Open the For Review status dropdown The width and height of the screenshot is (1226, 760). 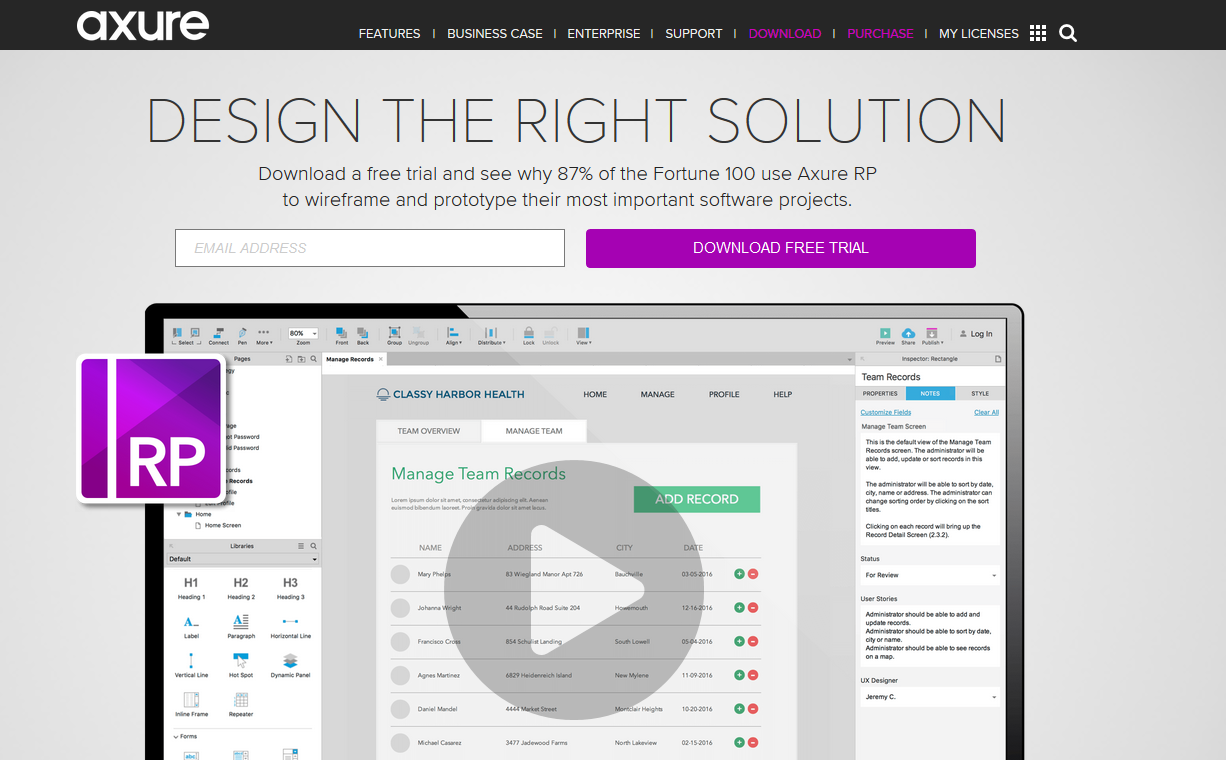(930, 575)
